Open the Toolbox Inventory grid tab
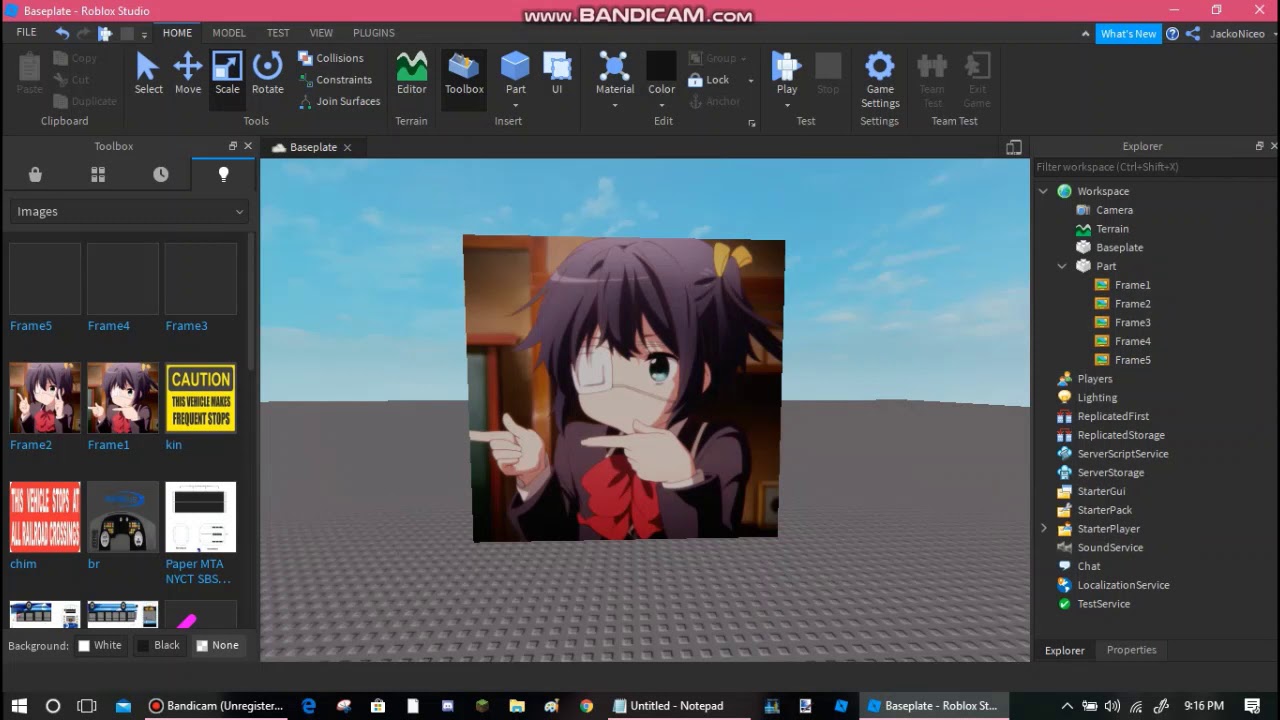 tap(98, 174)
